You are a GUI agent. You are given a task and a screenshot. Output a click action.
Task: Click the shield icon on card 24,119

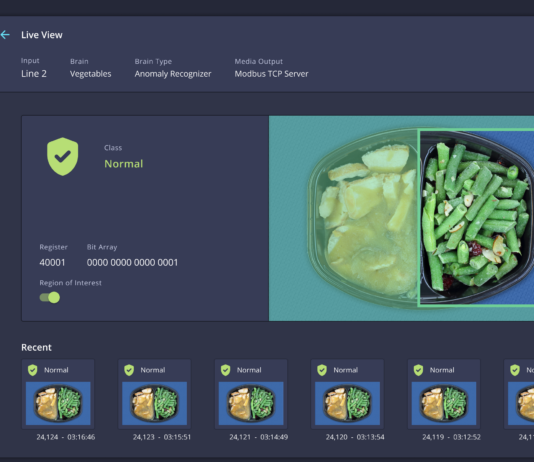[x=418, y=370]
